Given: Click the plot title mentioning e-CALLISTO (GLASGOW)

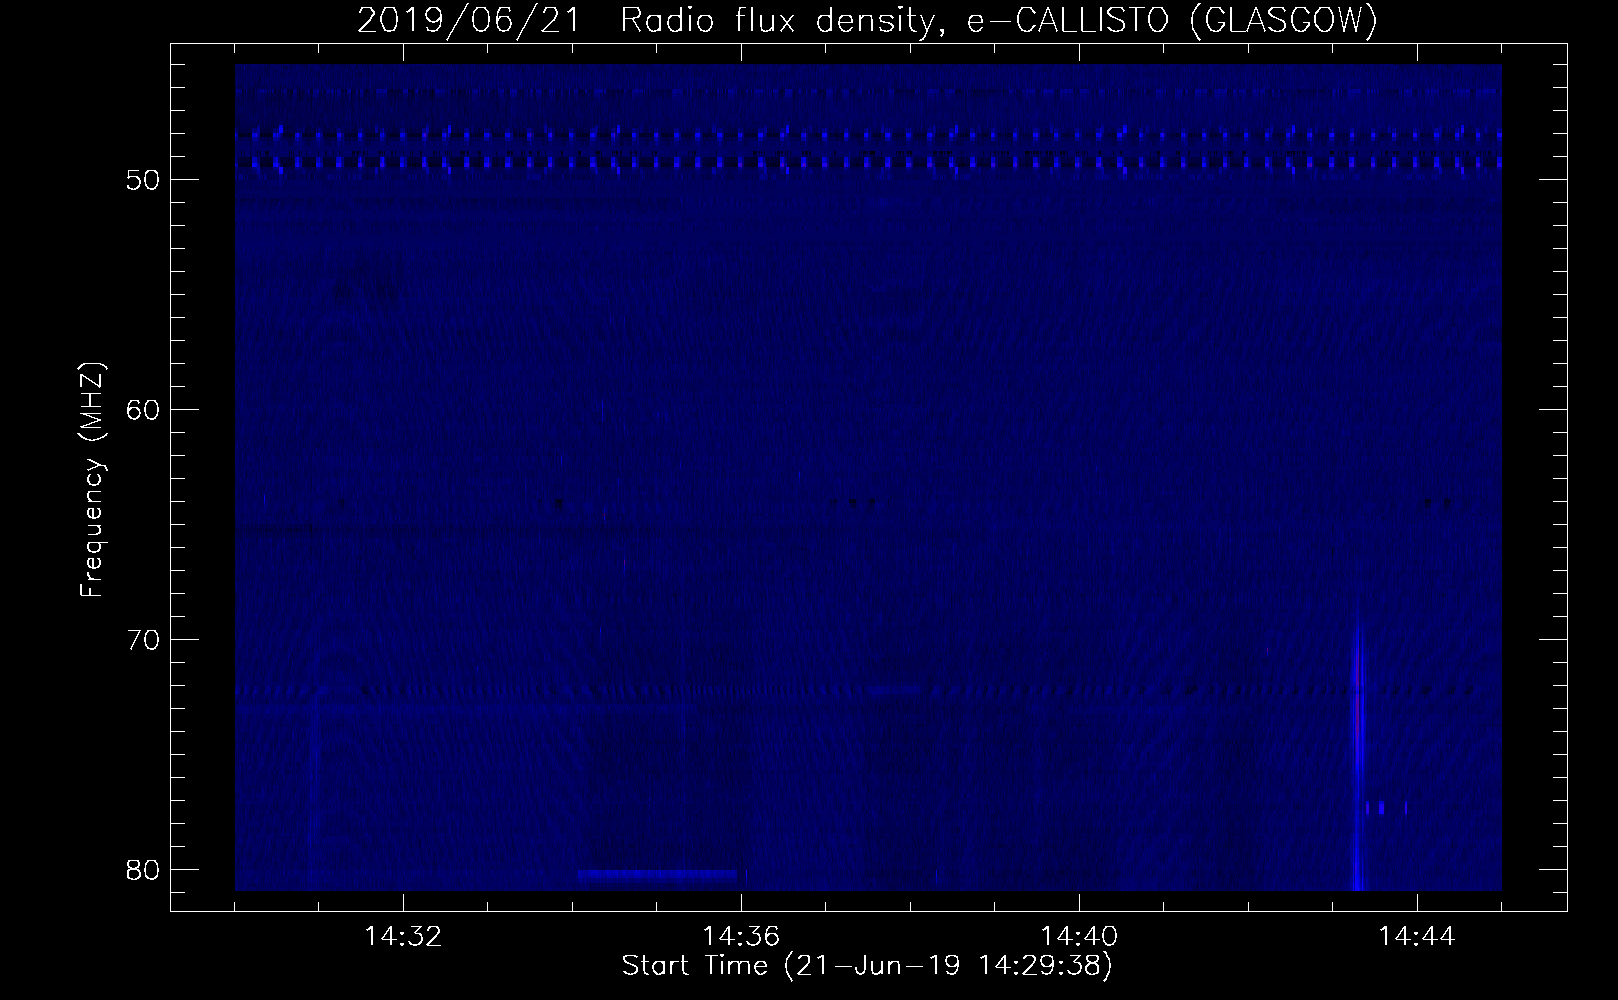Looking at the screenshot, I should click(x=867, y=20).
